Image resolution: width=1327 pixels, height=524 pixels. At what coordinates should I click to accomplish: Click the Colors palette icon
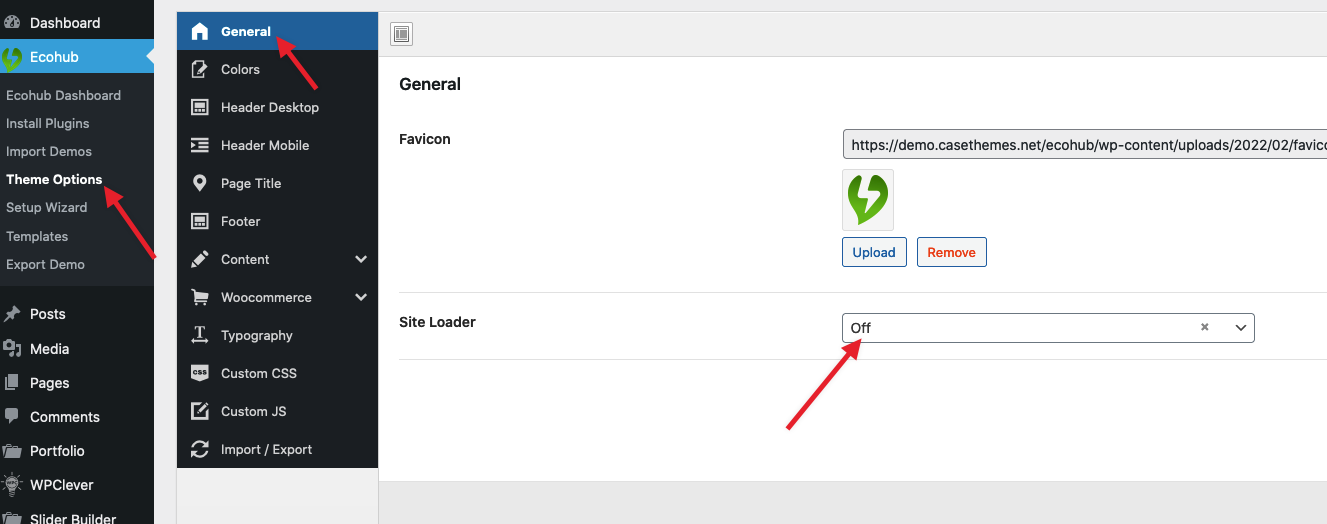click(200, 69)
